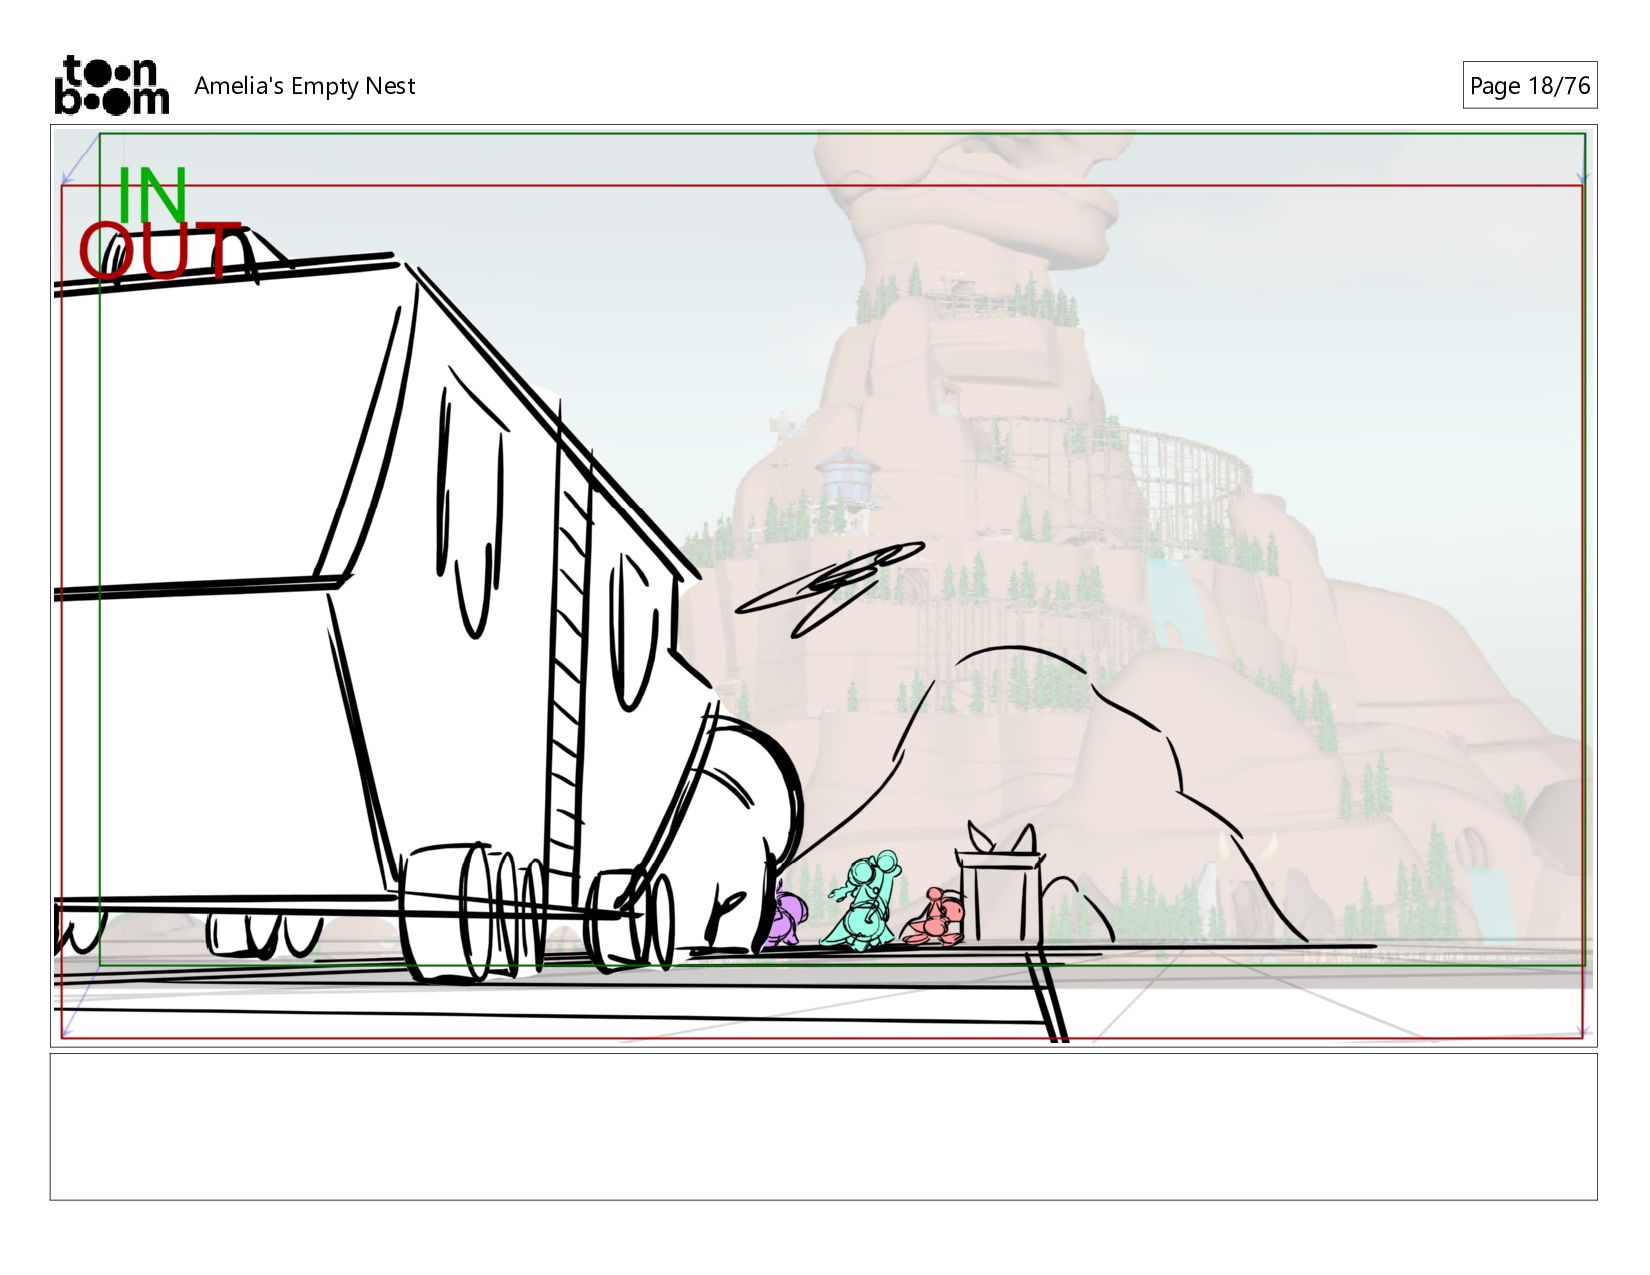Click the Toon Boom logo
Screen dimensions: 1650x1275
(x=111, y=85)
